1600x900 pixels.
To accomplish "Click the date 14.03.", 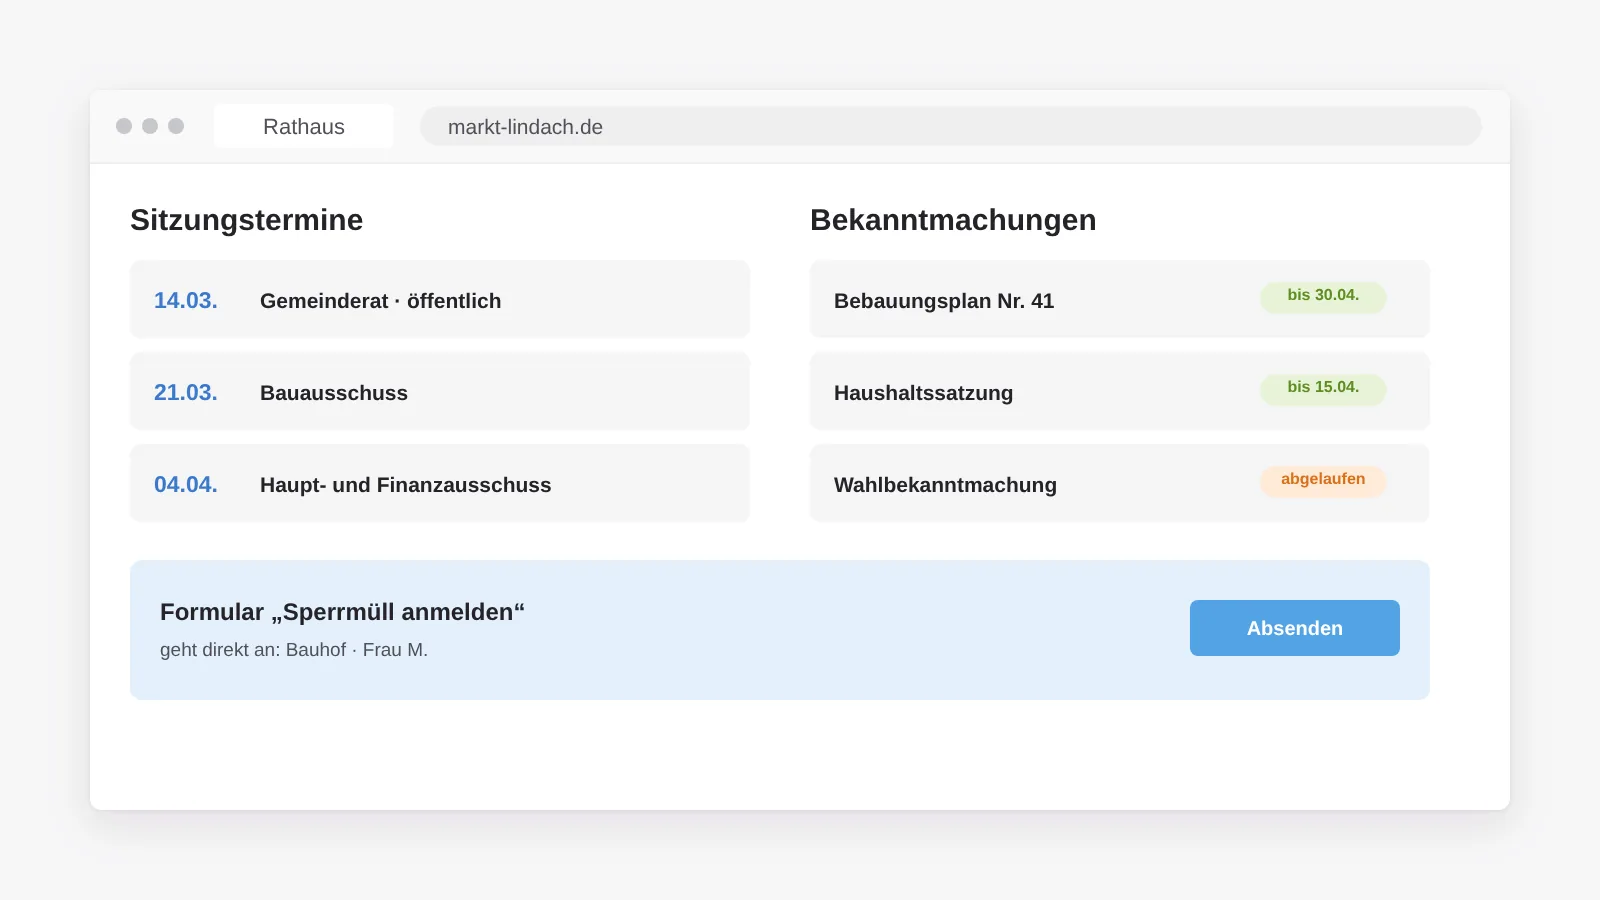I will click(x=186, y=301).
